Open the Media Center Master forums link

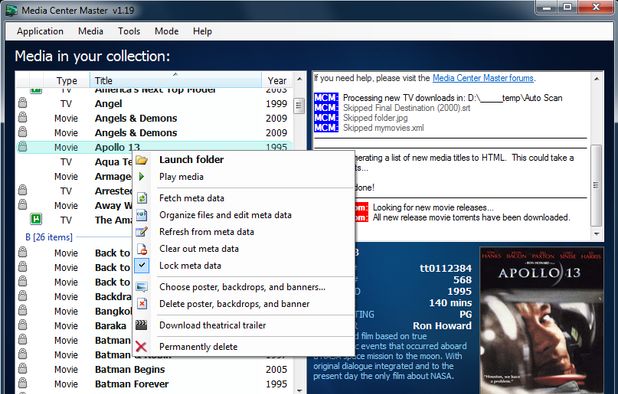click(483, 78)
